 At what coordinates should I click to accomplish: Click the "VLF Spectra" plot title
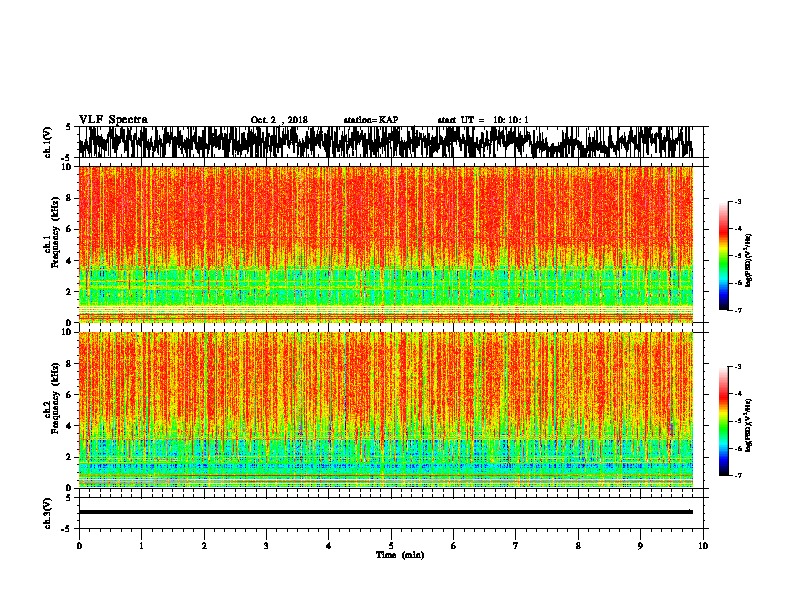(113, 120)
